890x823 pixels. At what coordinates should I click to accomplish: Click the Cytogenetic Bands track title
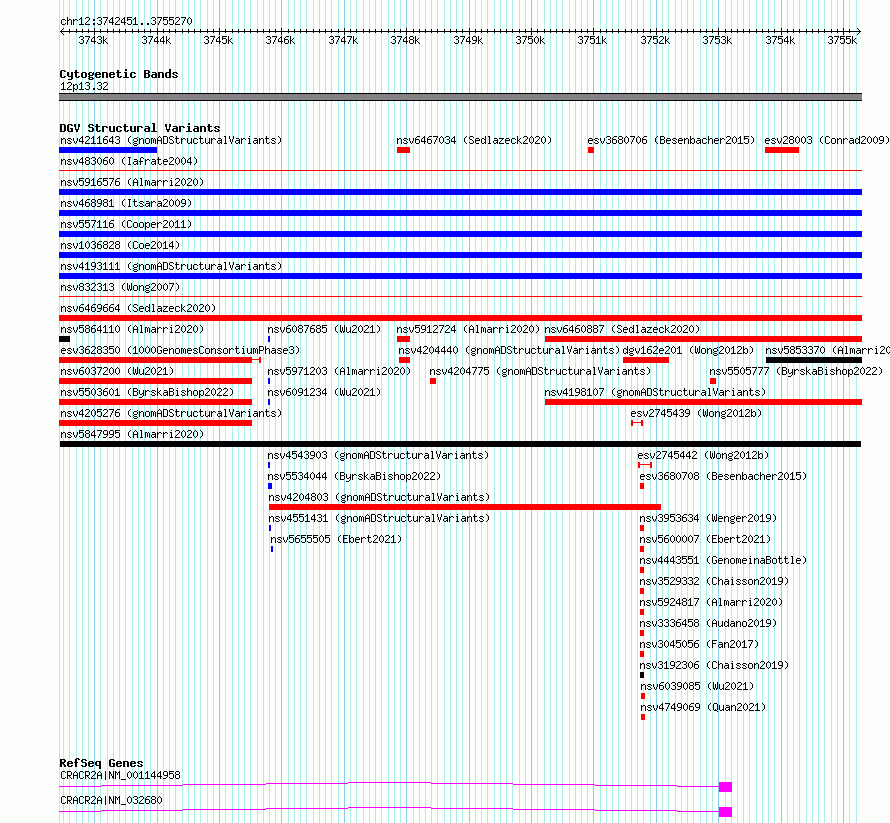(x=119, y=74)
